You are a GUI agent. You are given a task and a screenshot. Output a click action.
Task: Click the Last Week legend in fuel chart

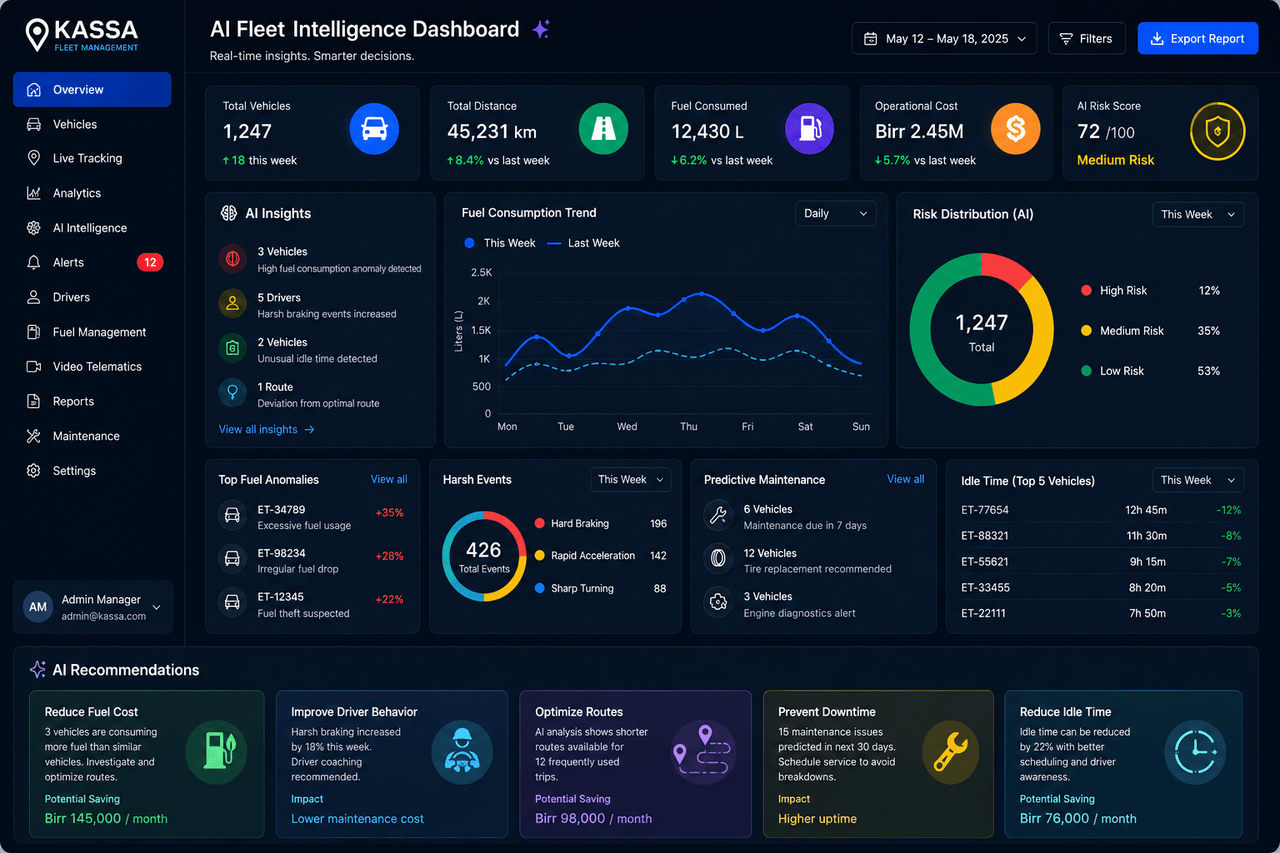(583, 243)
